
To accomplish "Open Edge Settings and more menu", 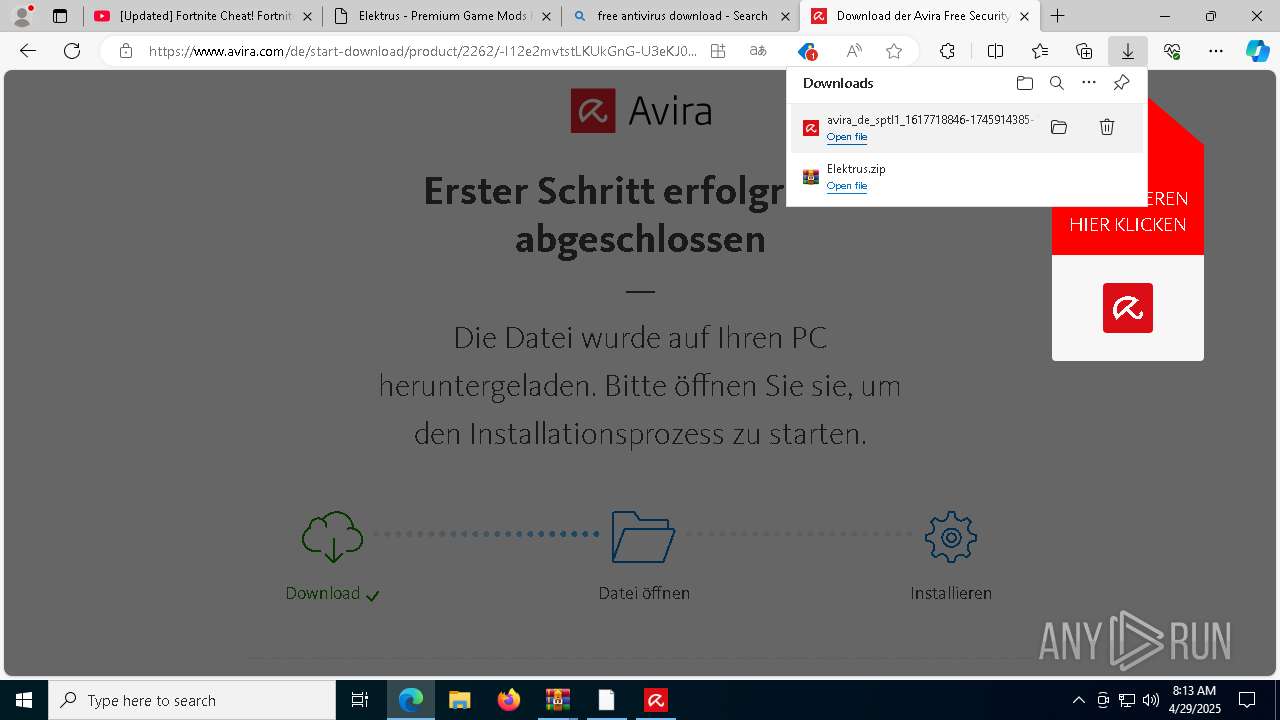I will tap(1216, 51).
